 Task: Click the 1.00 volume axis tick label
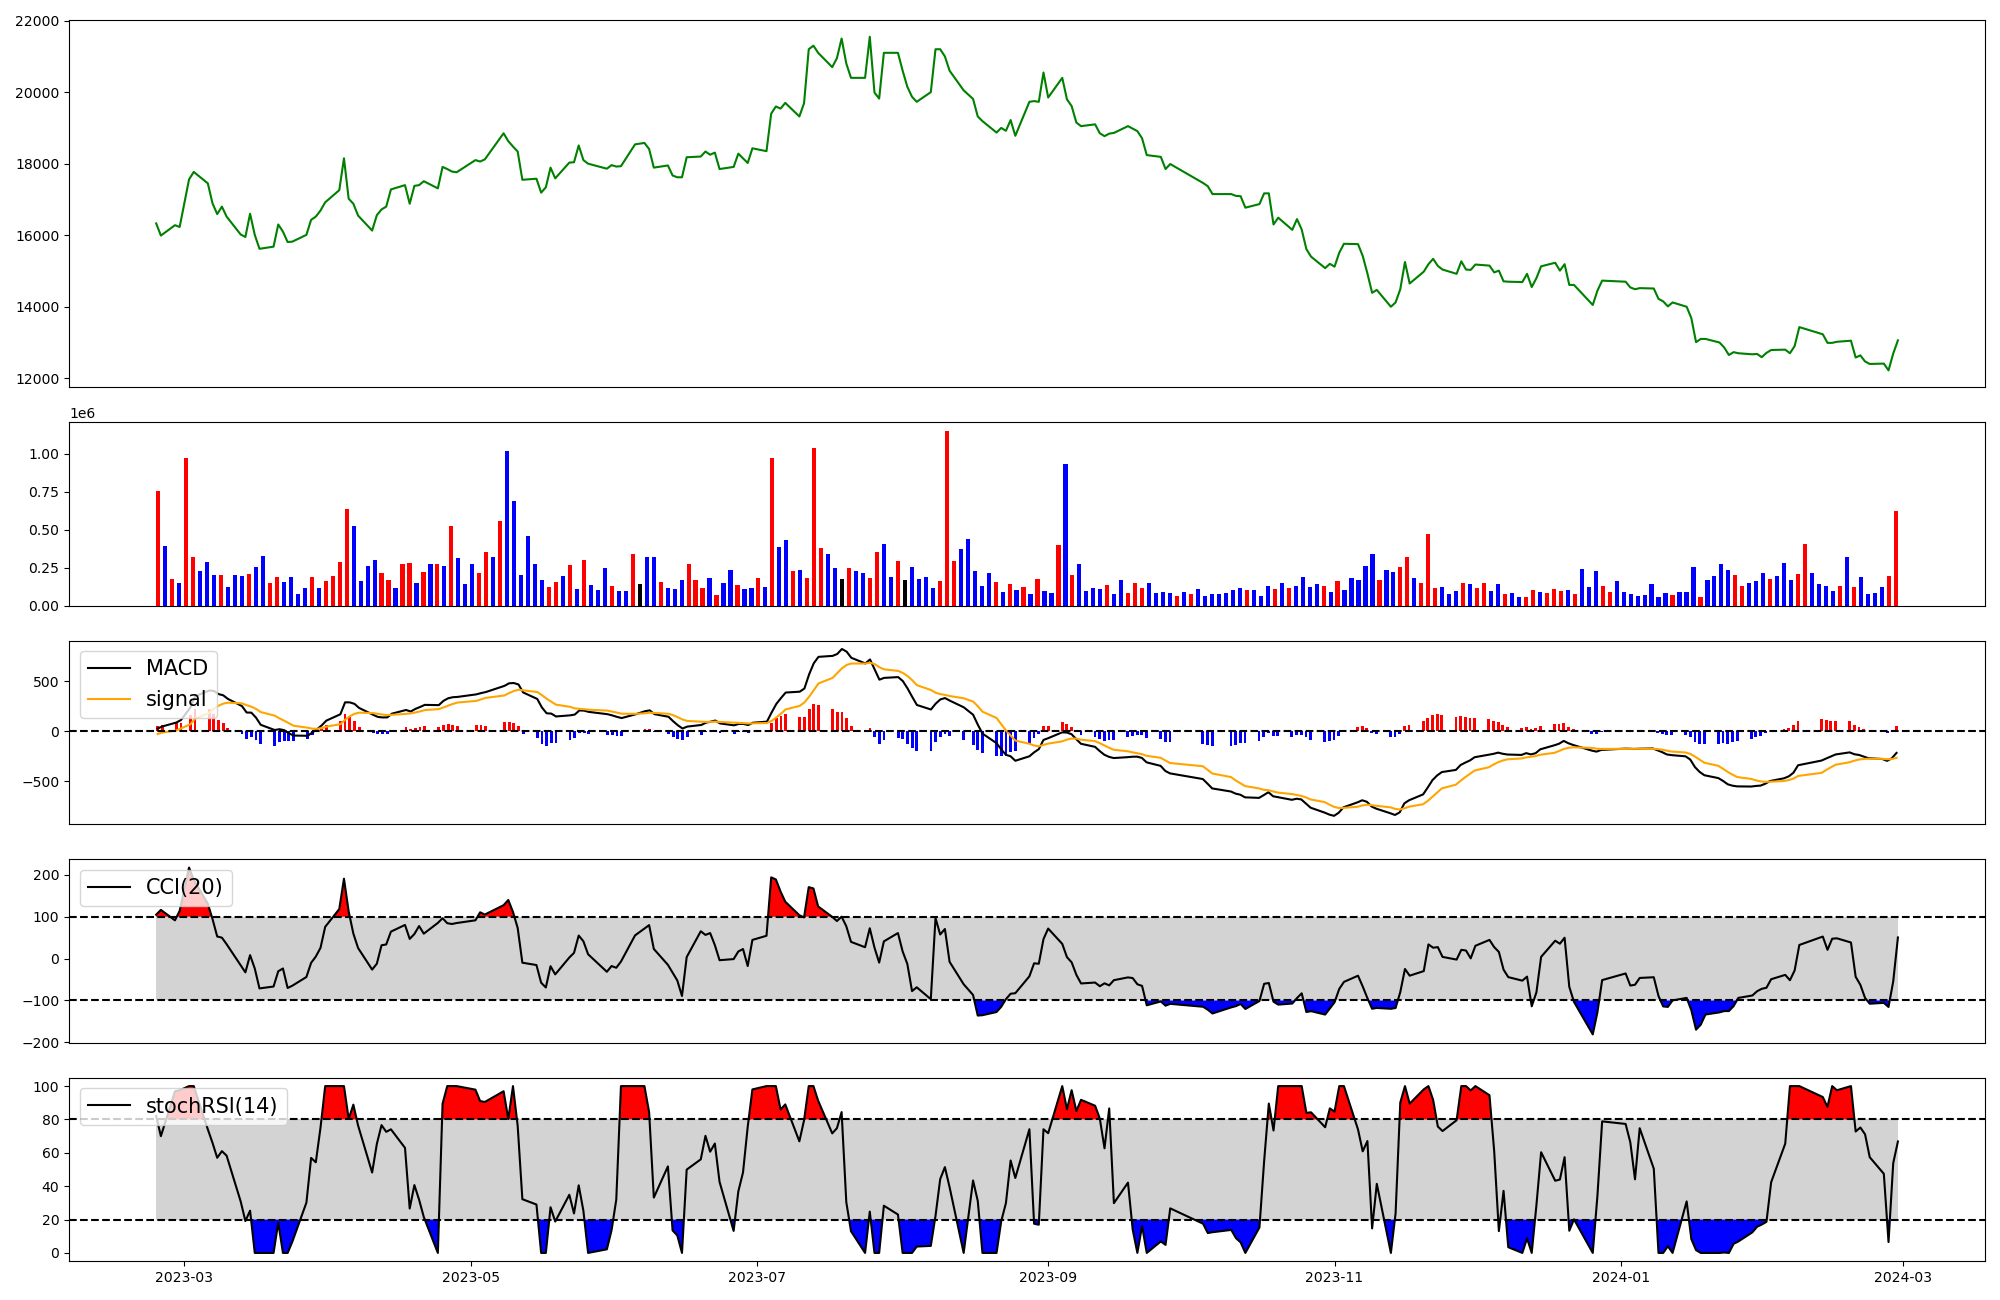click(44, 454)
